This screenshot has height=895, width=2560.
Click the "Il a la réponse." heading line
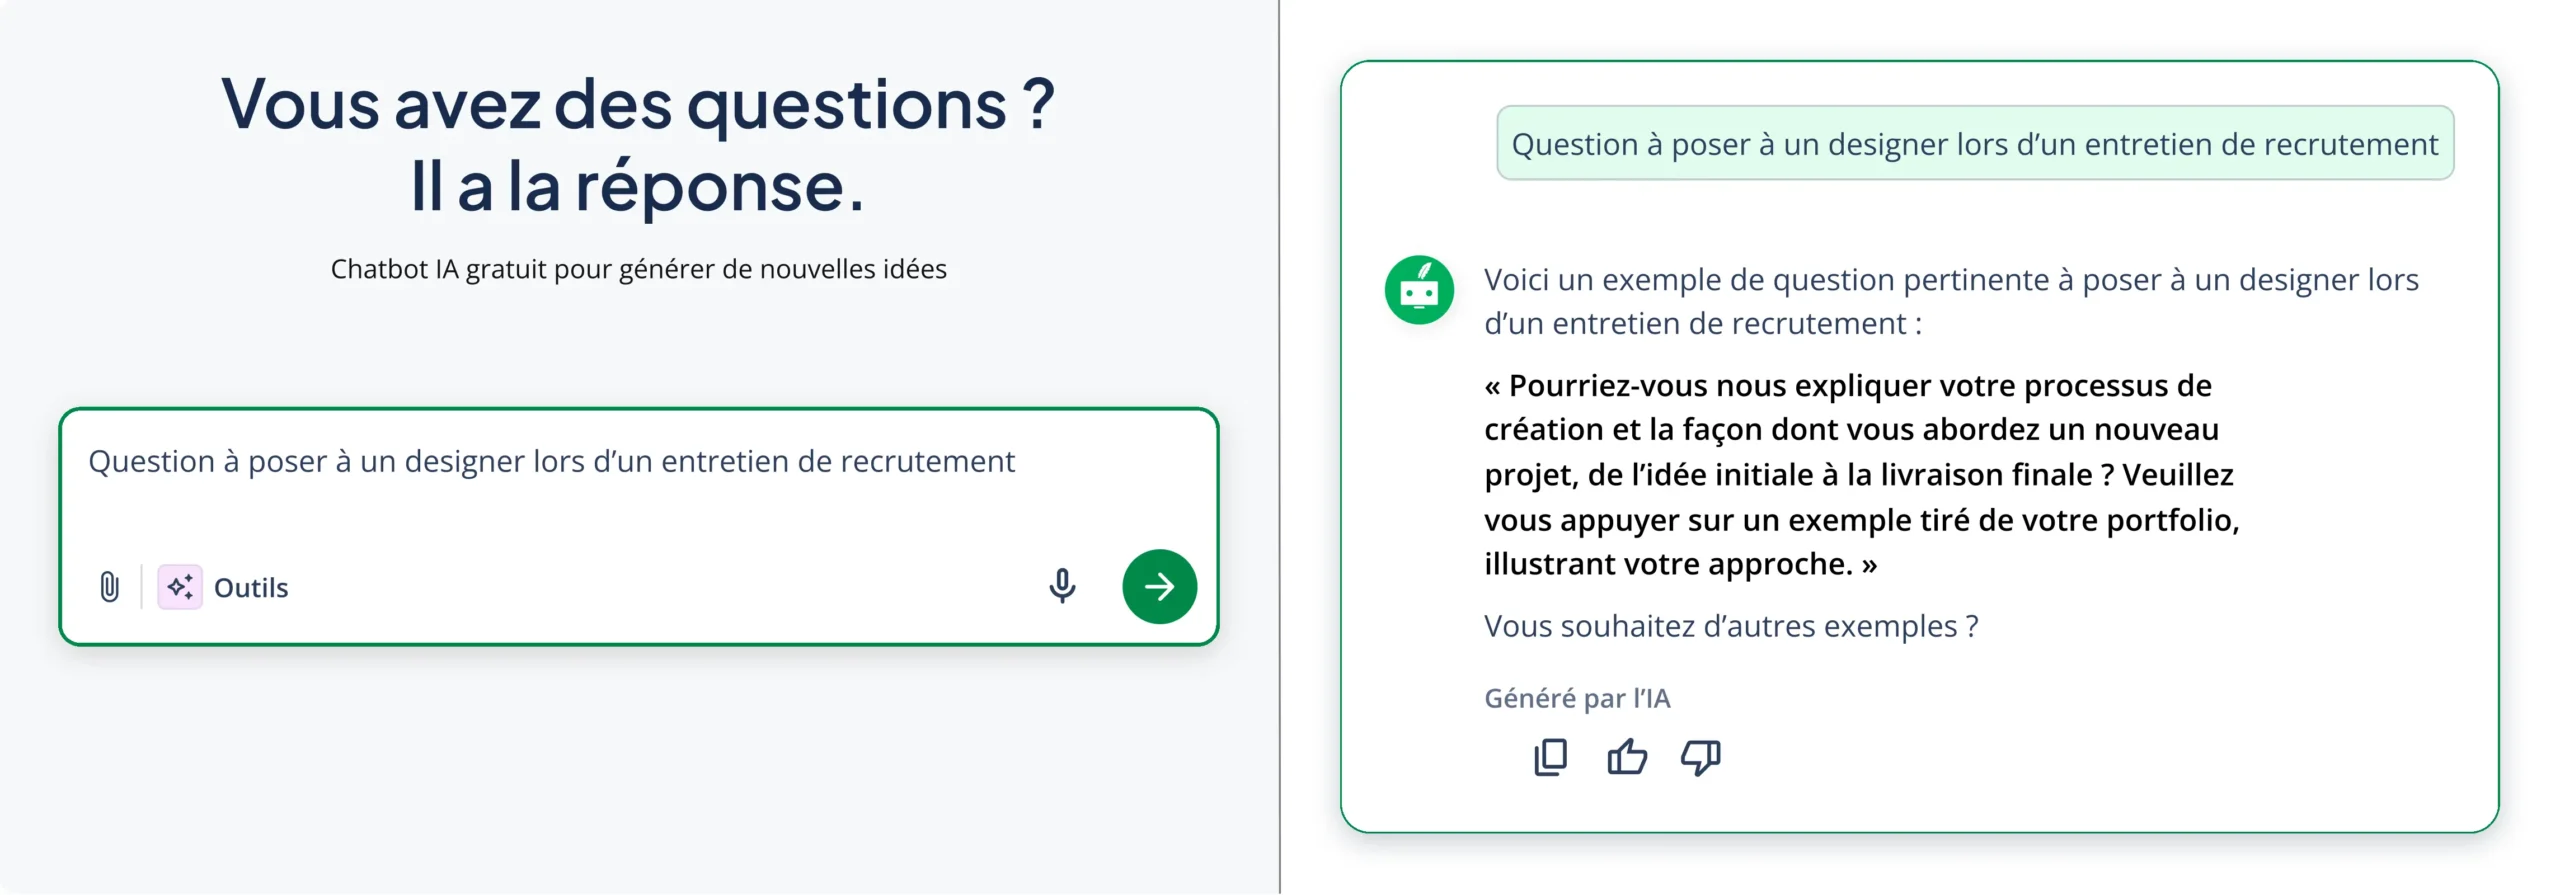pyautogui.click(x=638, y=187)
